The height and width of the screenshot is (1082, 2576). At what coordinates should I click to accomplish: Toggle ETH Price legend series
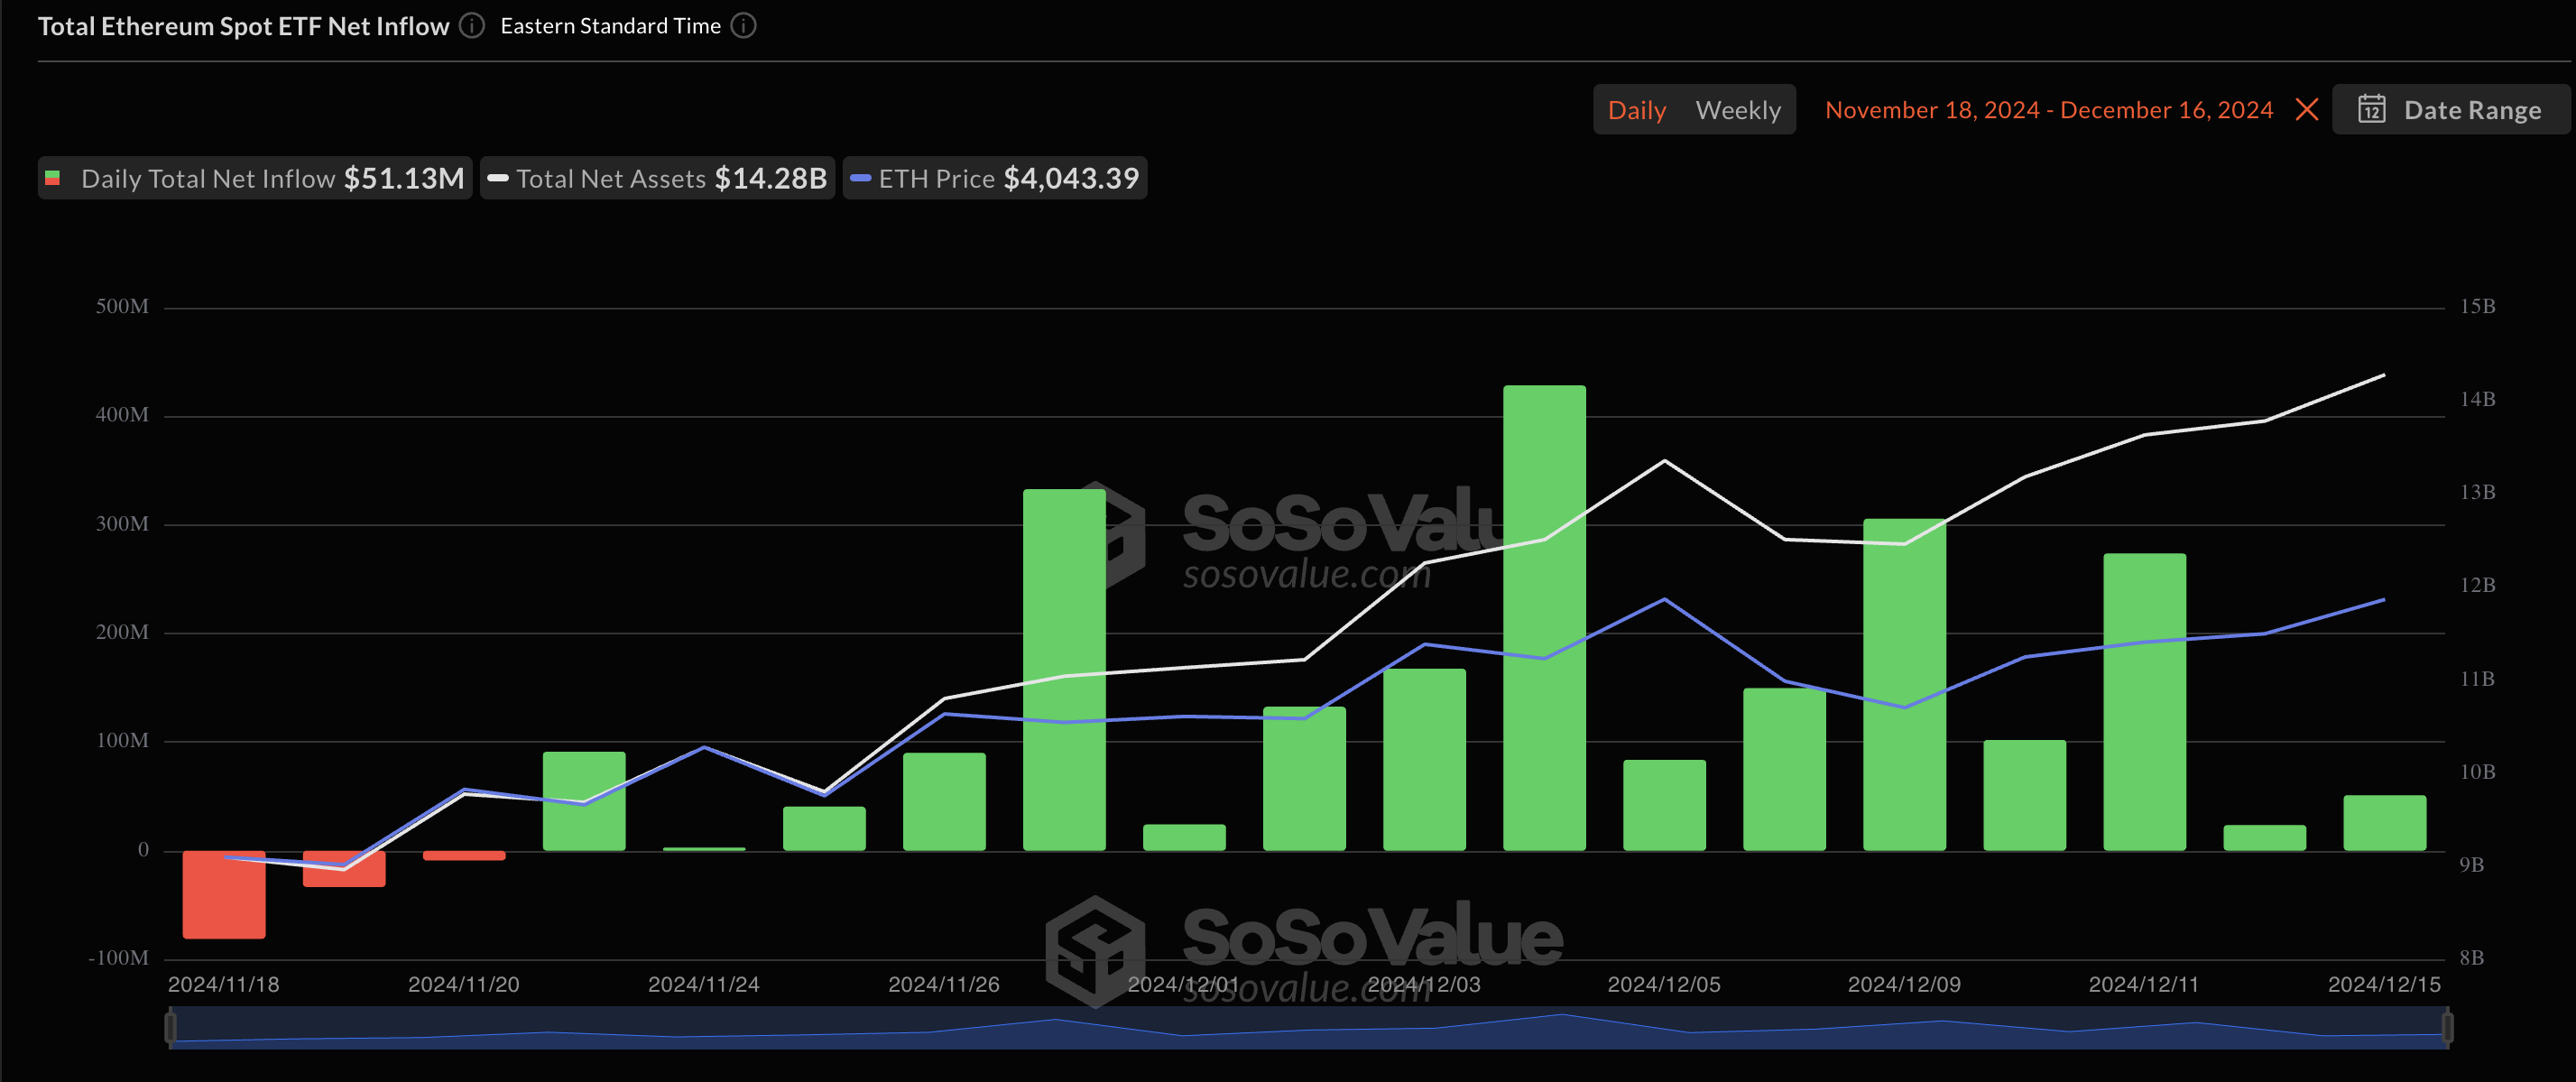(994, 179)
